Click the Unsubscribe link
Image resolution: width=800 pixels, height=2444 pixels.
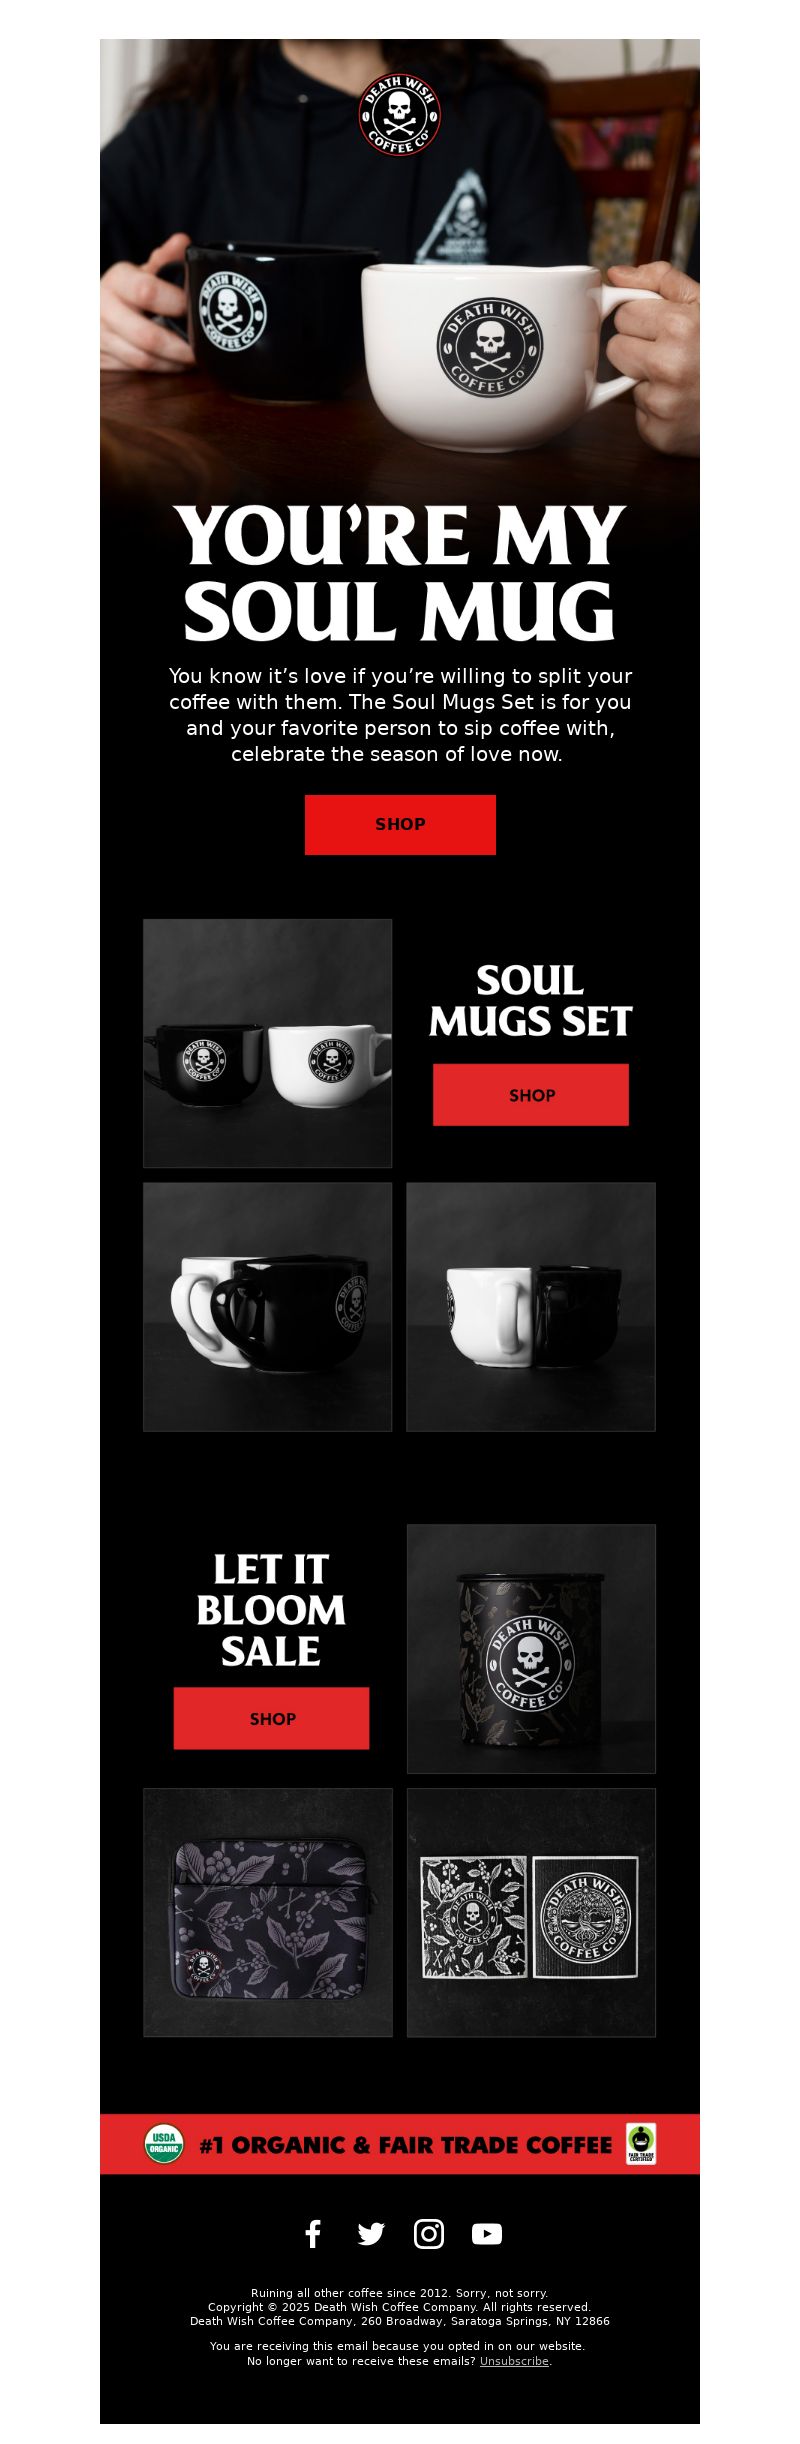tap(514, 2362)
